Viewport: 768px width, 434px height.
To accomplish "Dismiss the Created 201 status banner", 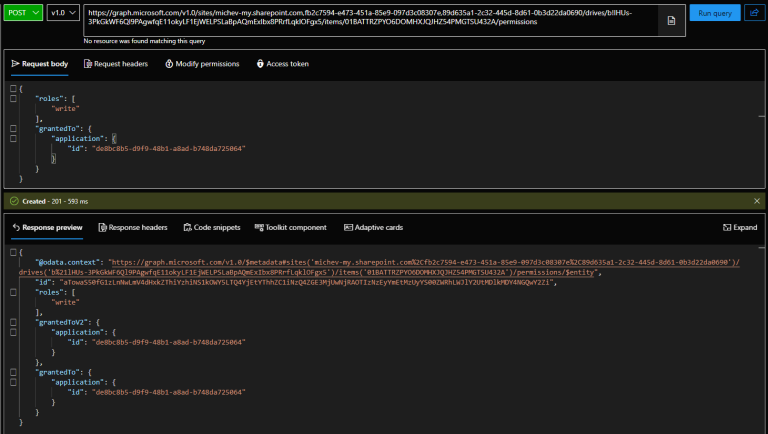I will point(757,201).
